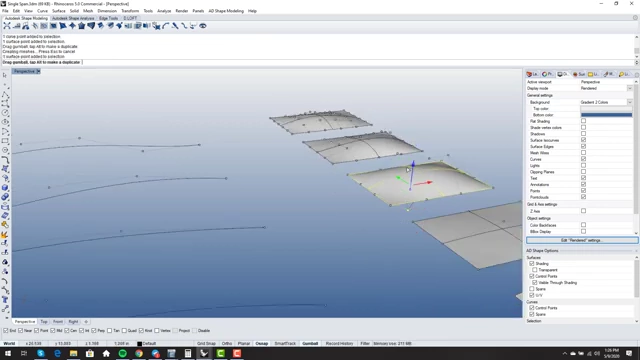640x360 pixels.
Task: Open Windows Start menu
Action: point(8,353)
